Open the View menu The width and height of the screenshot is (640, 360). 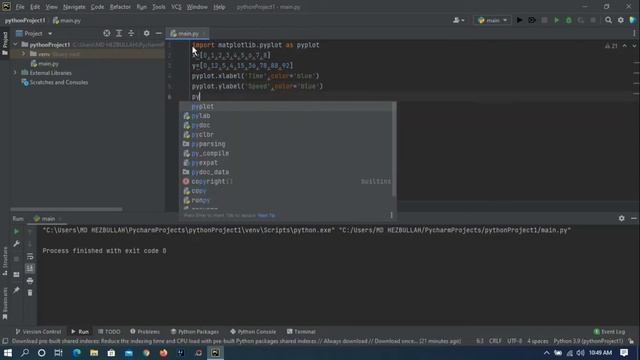(51, 7)
